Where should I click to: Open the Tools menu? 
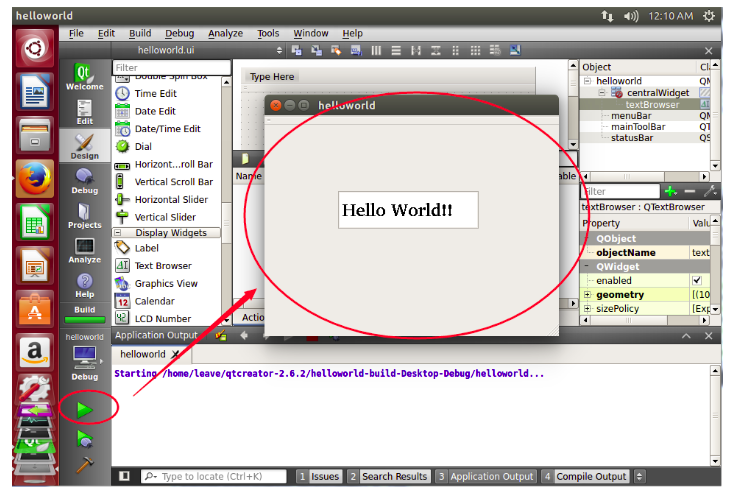click(x=268, y=33)
